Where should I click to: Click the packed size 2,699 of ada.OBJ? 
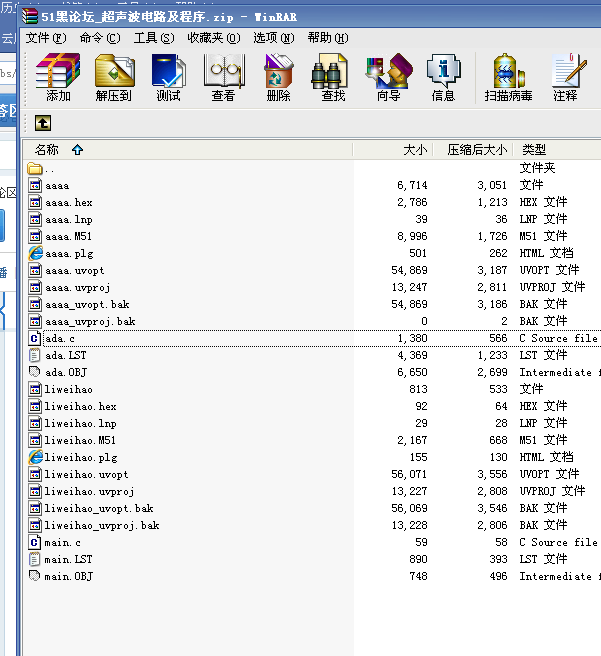(492, 372)
